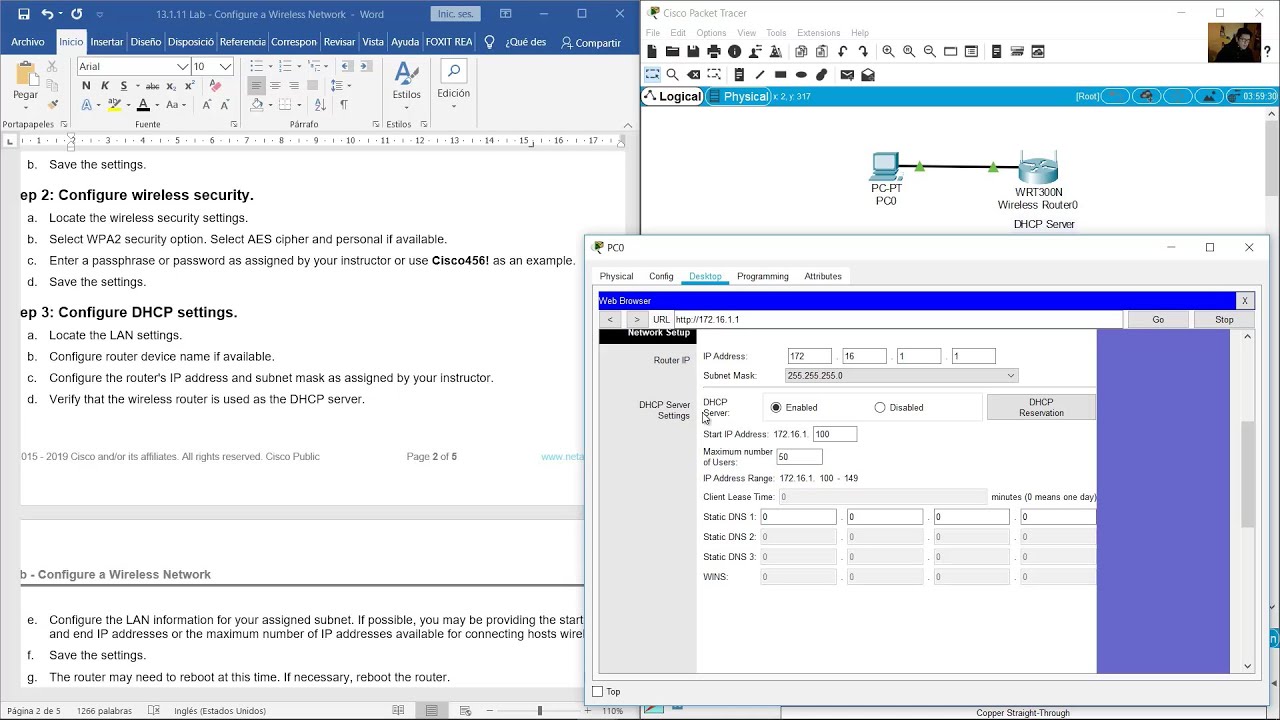Apply italic (K) formatting in Word

(x=105, y=86)
